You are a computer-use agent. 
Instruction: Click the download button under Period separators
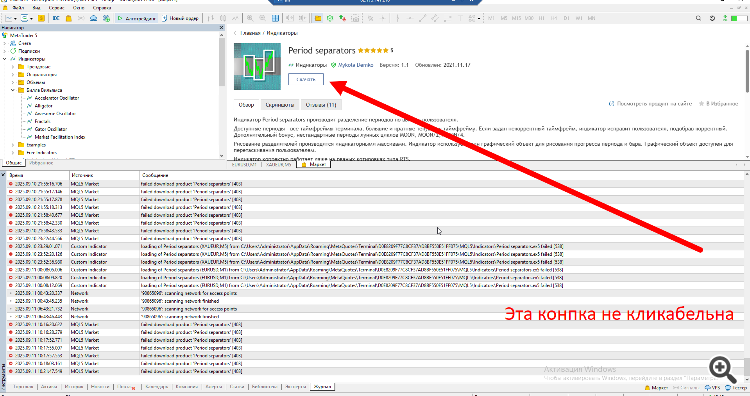306,79
